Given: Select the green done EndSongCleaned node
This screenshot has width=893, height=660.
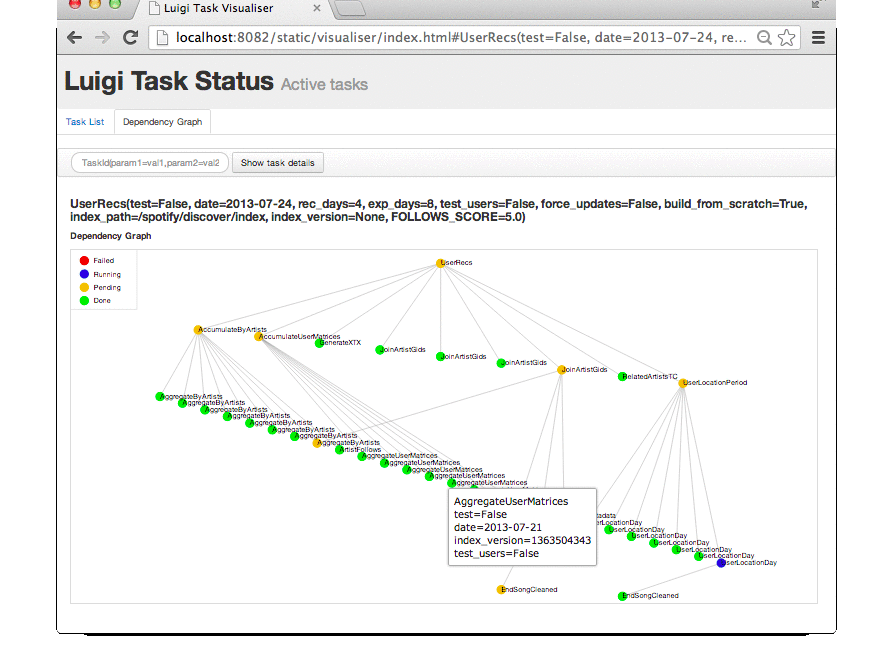Looking at the screenshot, I should coord(622,596).
